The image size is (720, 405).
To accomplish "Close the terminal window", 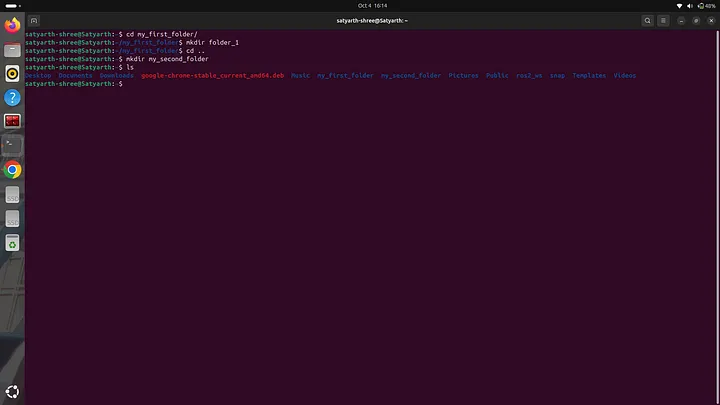I will pos(711,21).
